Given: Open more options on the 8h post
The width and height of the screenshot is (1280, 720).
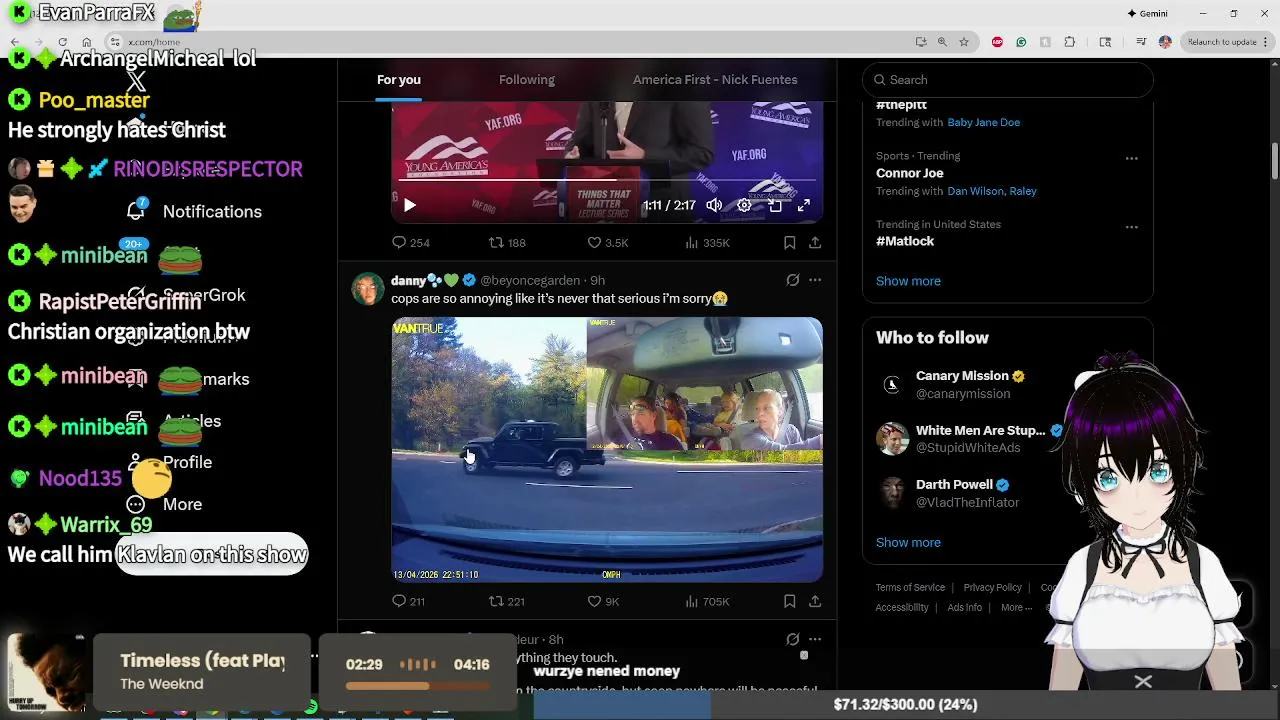Looking at the screenshot, I should pyautogui.click(x=815, y=639).
